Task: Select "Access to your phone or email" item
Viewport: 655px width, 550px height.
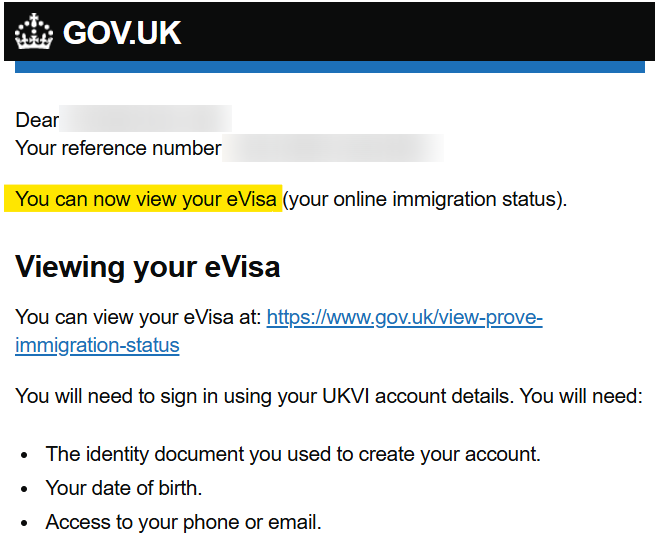Action: click(183, 522)
